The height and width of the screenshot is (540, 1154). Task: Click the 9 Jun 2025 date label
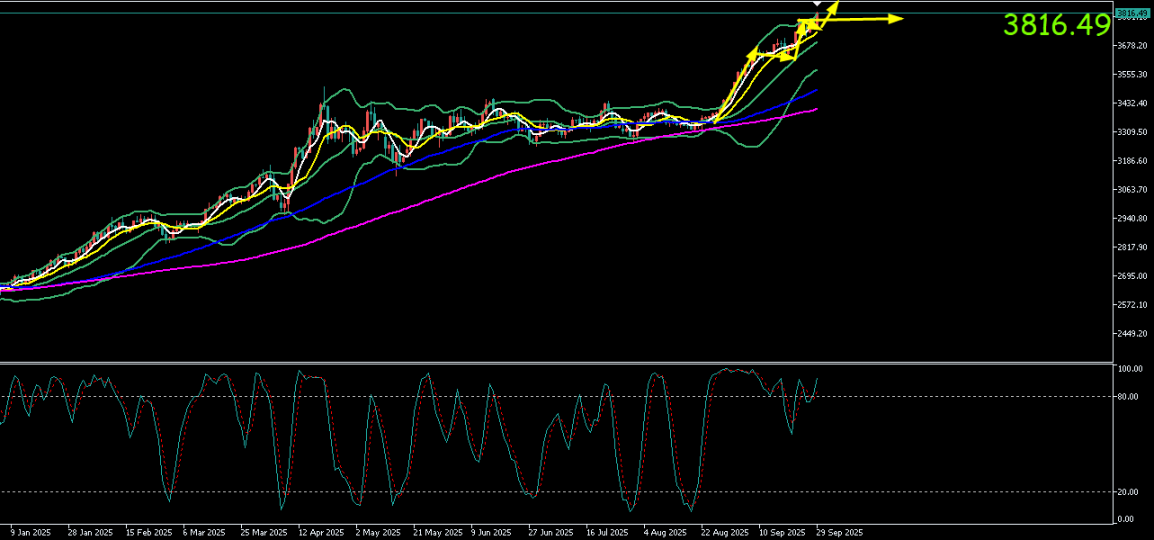[x=491, y=533]
